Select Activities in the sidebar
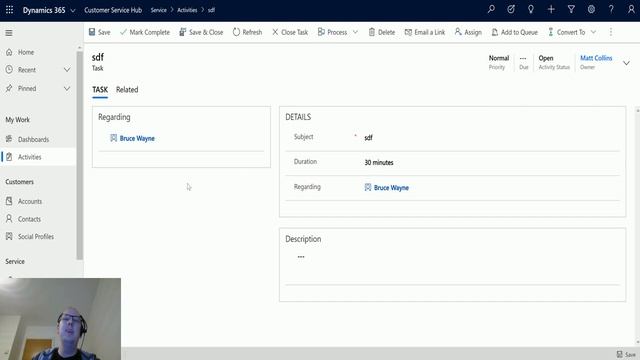This screenshot has width=640, height=360. 39,157
